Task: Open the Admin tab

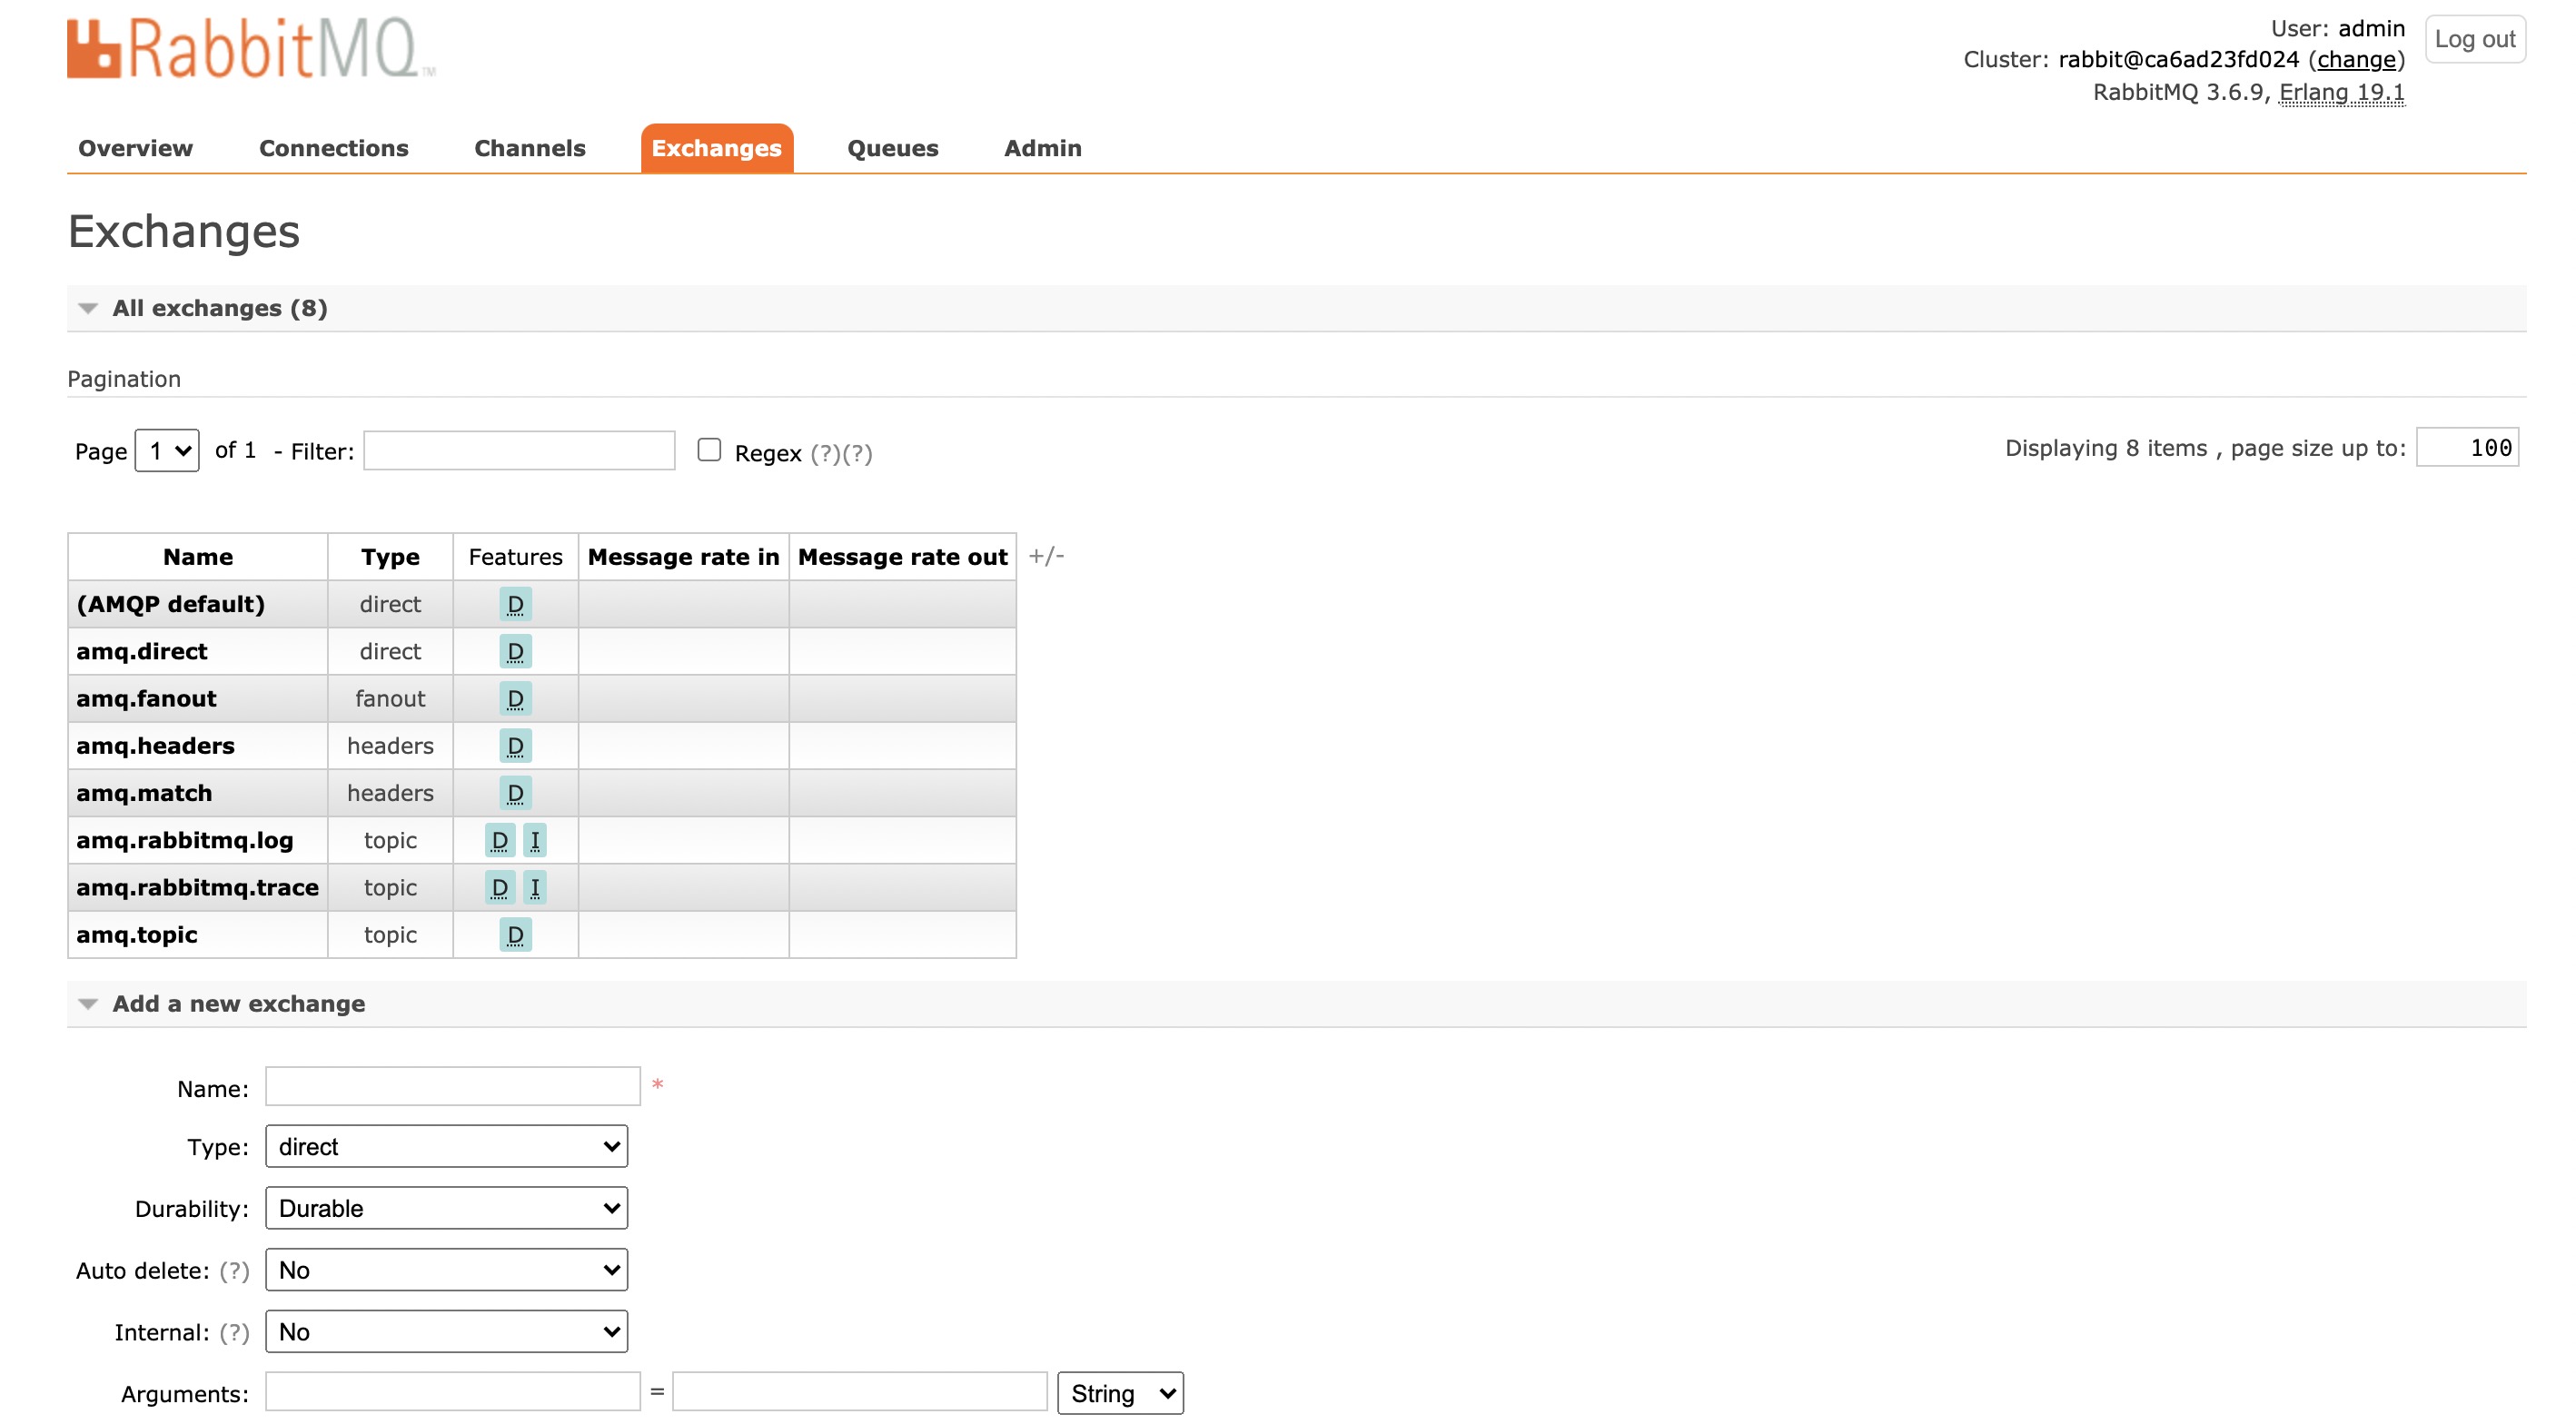Action: (1043, 148)
